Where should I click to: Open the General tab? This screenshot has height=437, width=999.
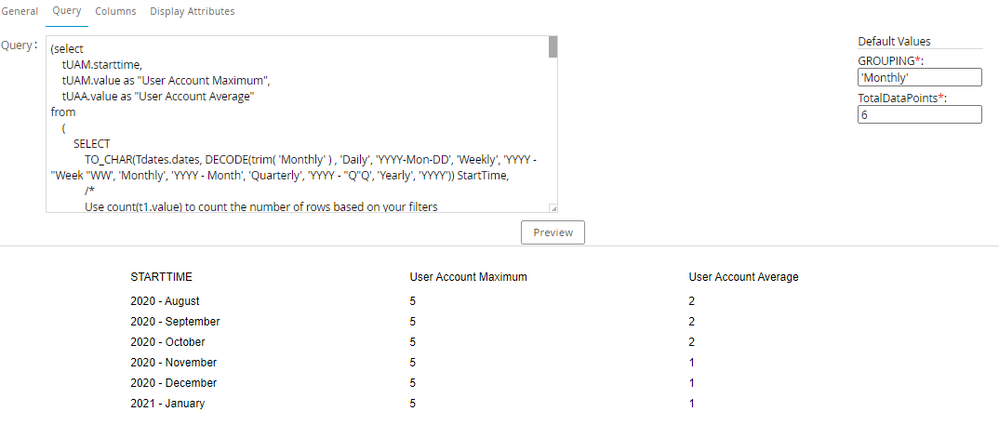(20, 11)
